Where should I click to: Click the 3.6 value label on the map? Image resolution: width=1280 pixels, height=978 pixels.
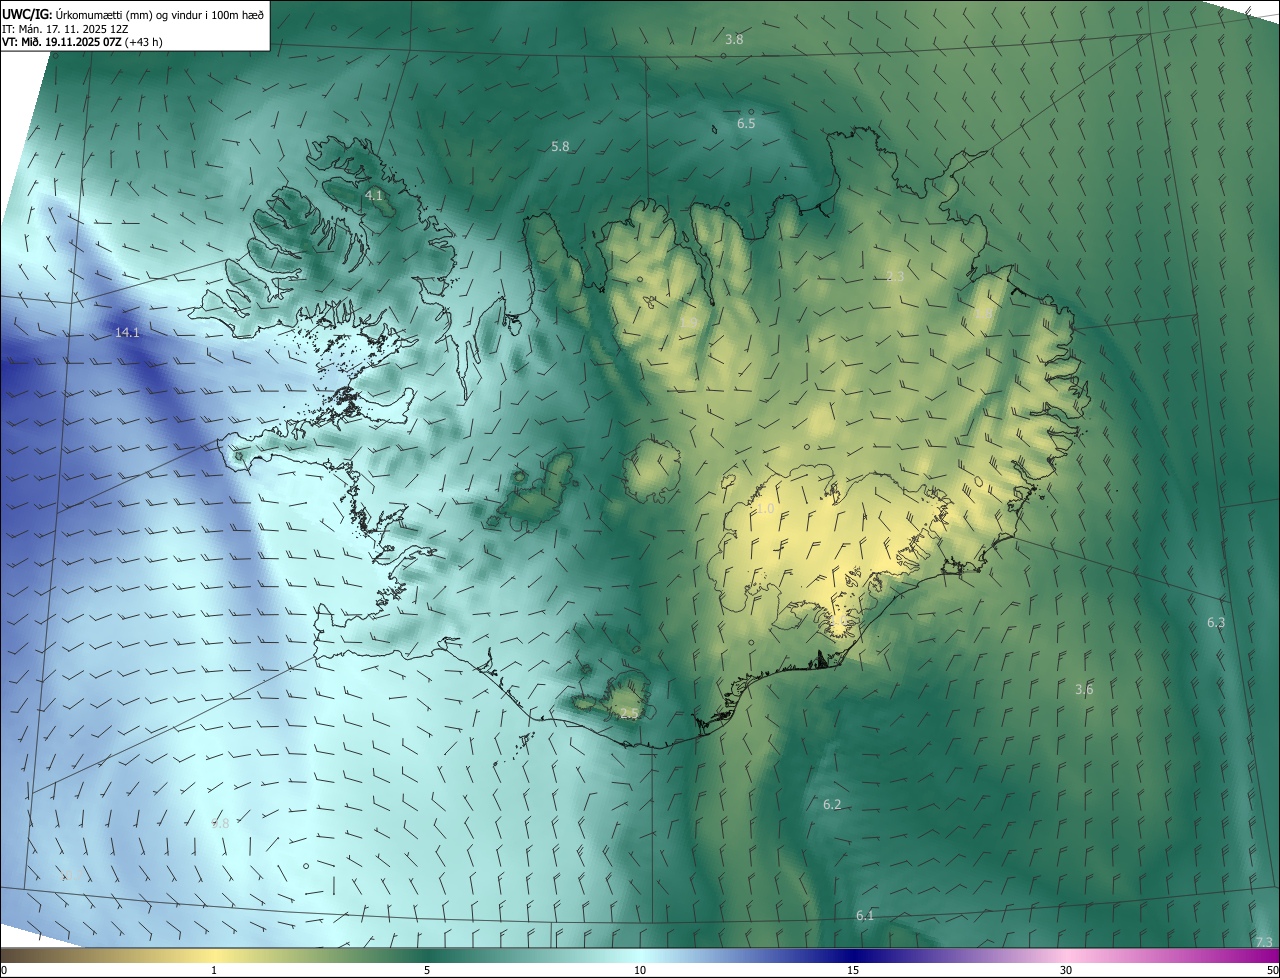click(1084, 689)
